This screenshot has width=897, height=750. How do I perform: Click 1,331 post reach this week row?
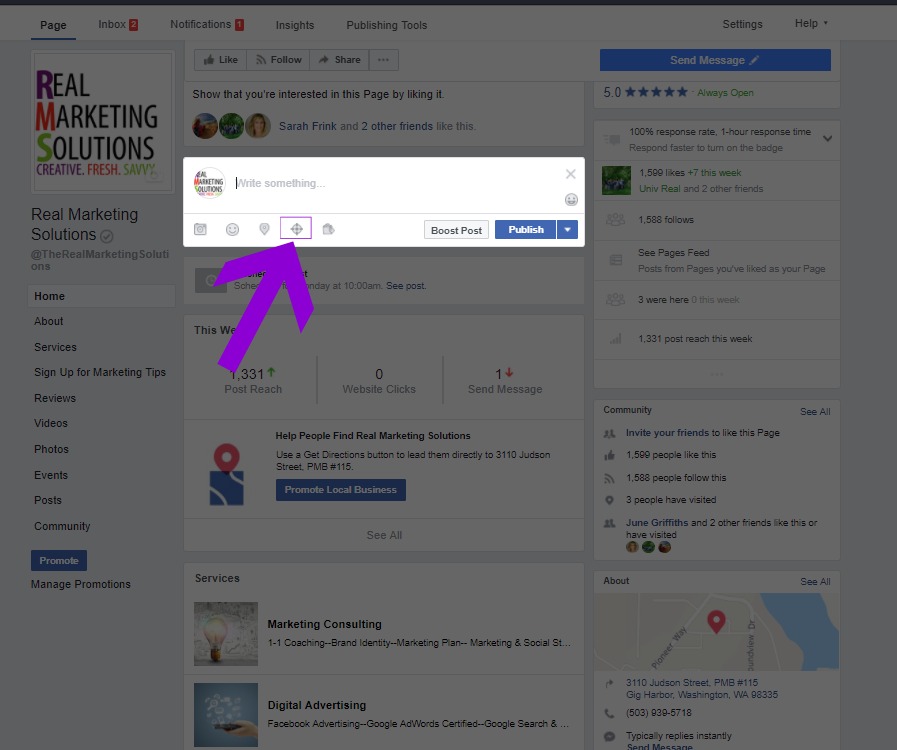coord(717,339)
